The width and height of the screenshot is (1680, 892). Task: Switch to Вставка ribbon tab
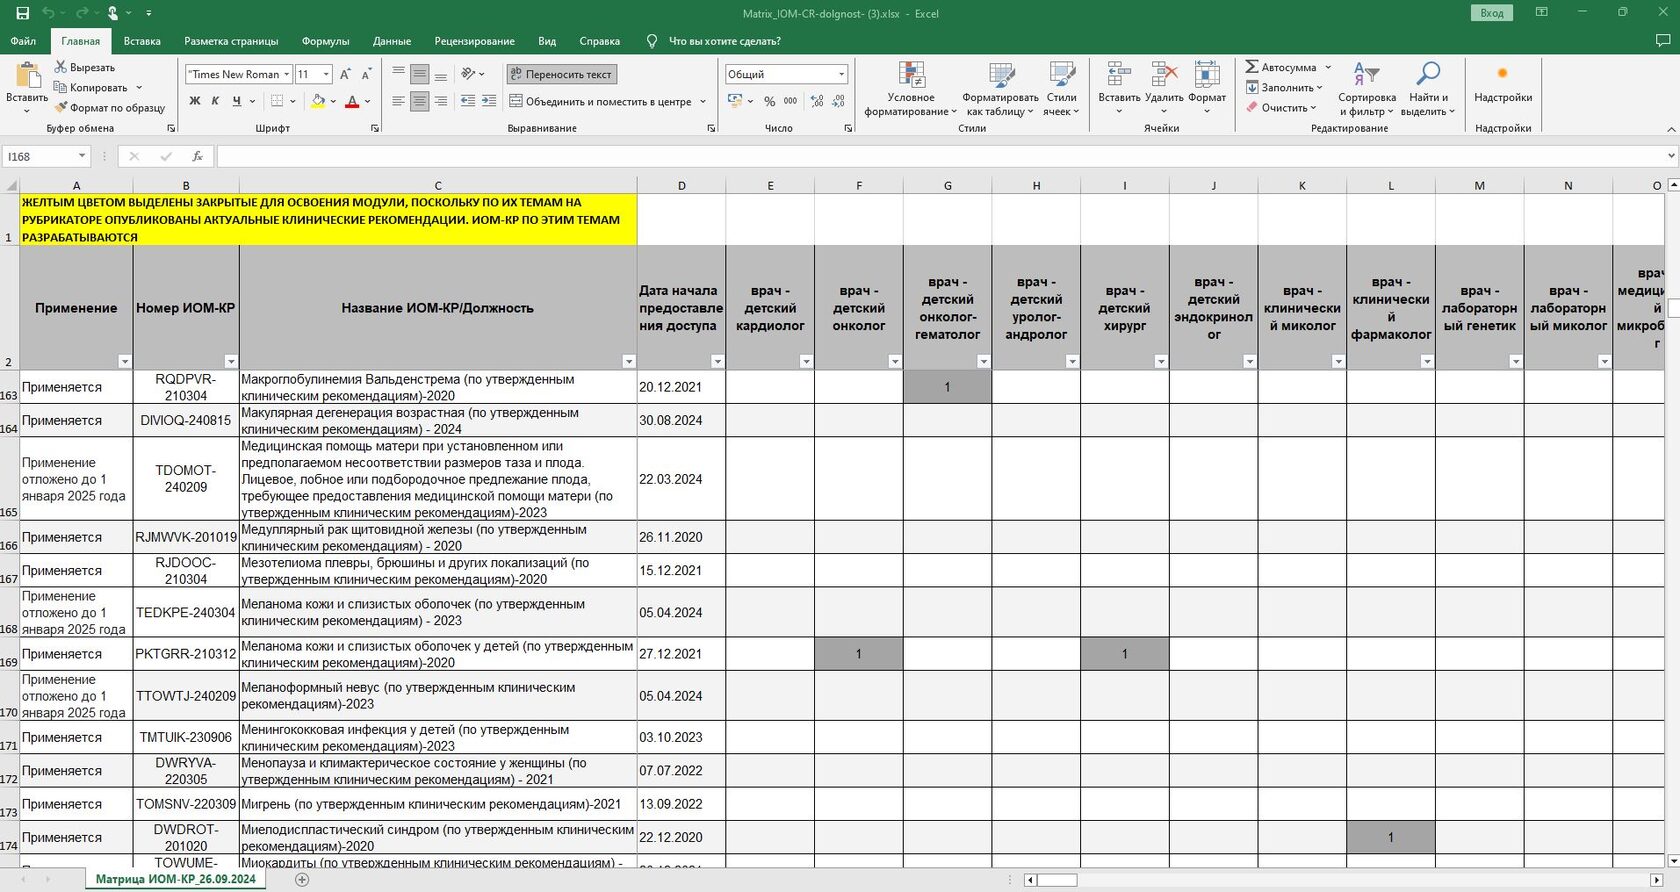tap(142, 41)
